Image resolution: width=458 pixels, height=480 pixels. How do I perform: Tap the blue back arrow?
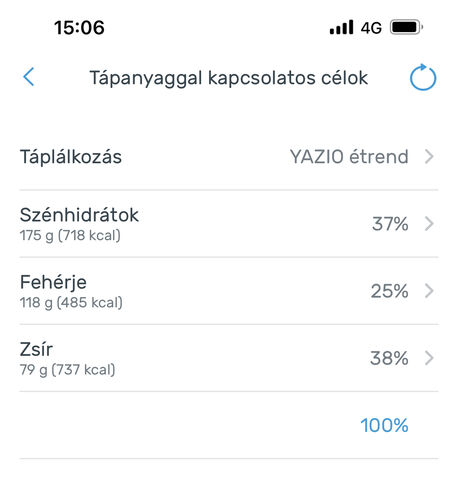pos(29,77)
